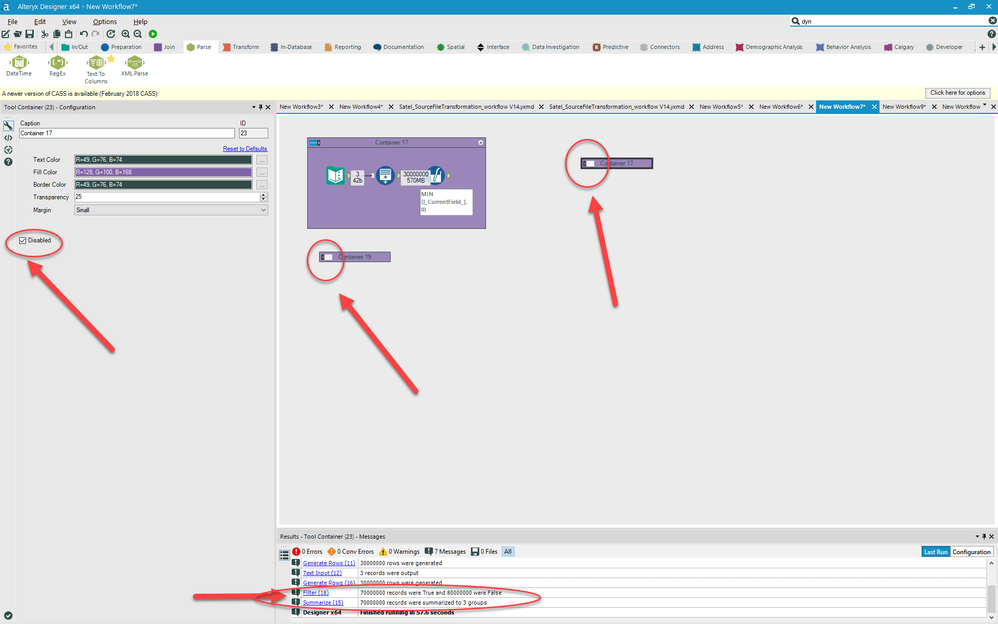Image resolution: width=998 pixels, height=624 pixels.
Task: Click the Multi-Field Formula tool on canvas
Action: pyautogui.click(x=435, y=176)
